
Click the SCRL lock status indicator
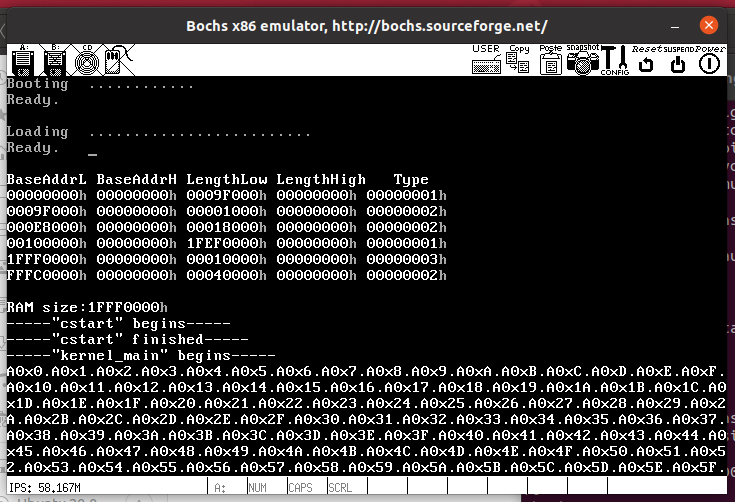point(340,488)
